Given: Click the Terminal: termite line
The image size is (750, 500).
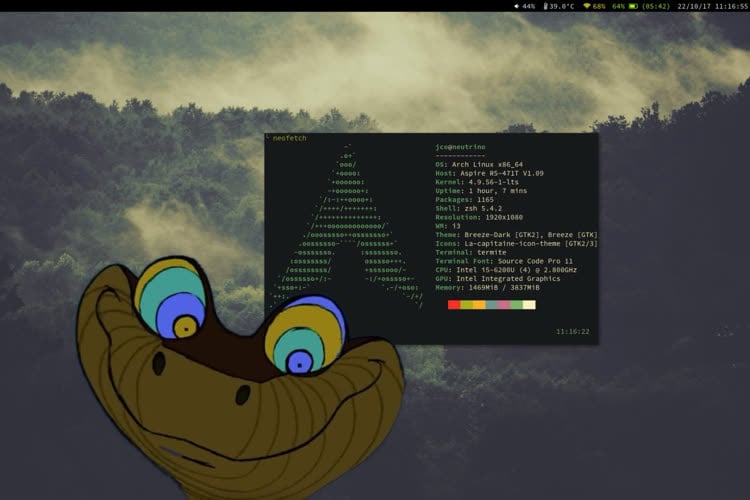Looking at the screenshot, I should tap(471, 252).
